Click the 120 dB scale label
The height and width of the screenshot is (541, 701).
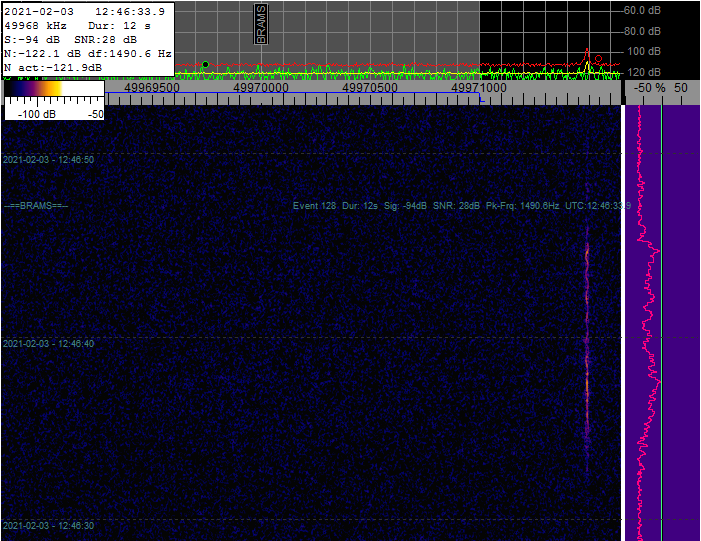pos(644,72)
